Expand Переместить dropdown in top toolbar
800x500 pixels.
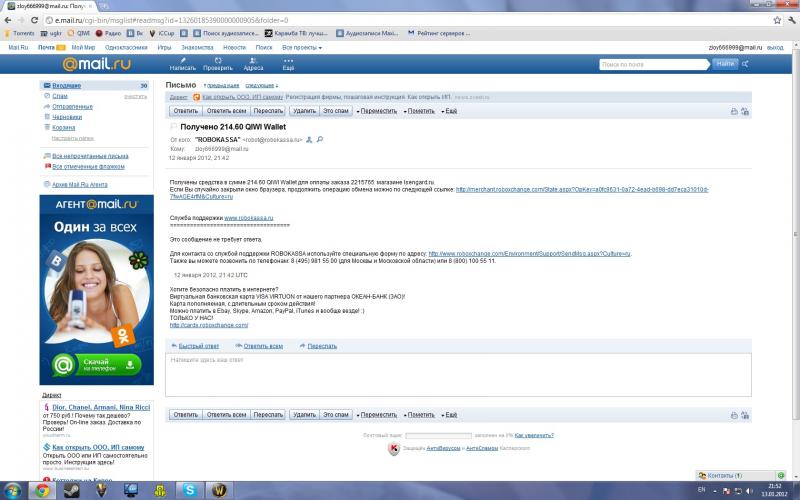[377, 111]
